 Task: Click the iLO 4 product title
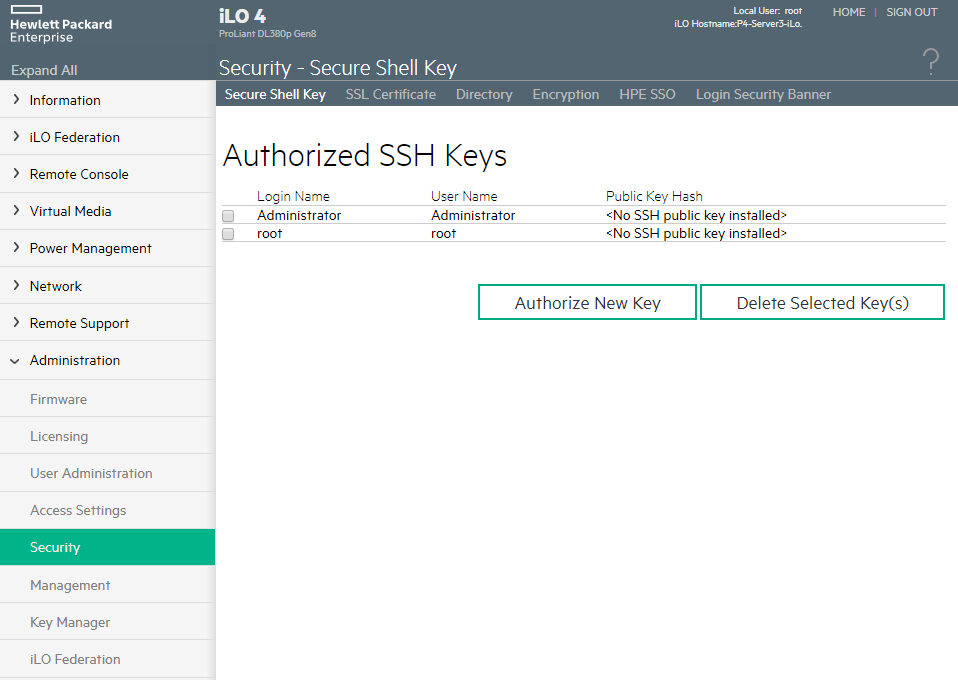[243, 16]
